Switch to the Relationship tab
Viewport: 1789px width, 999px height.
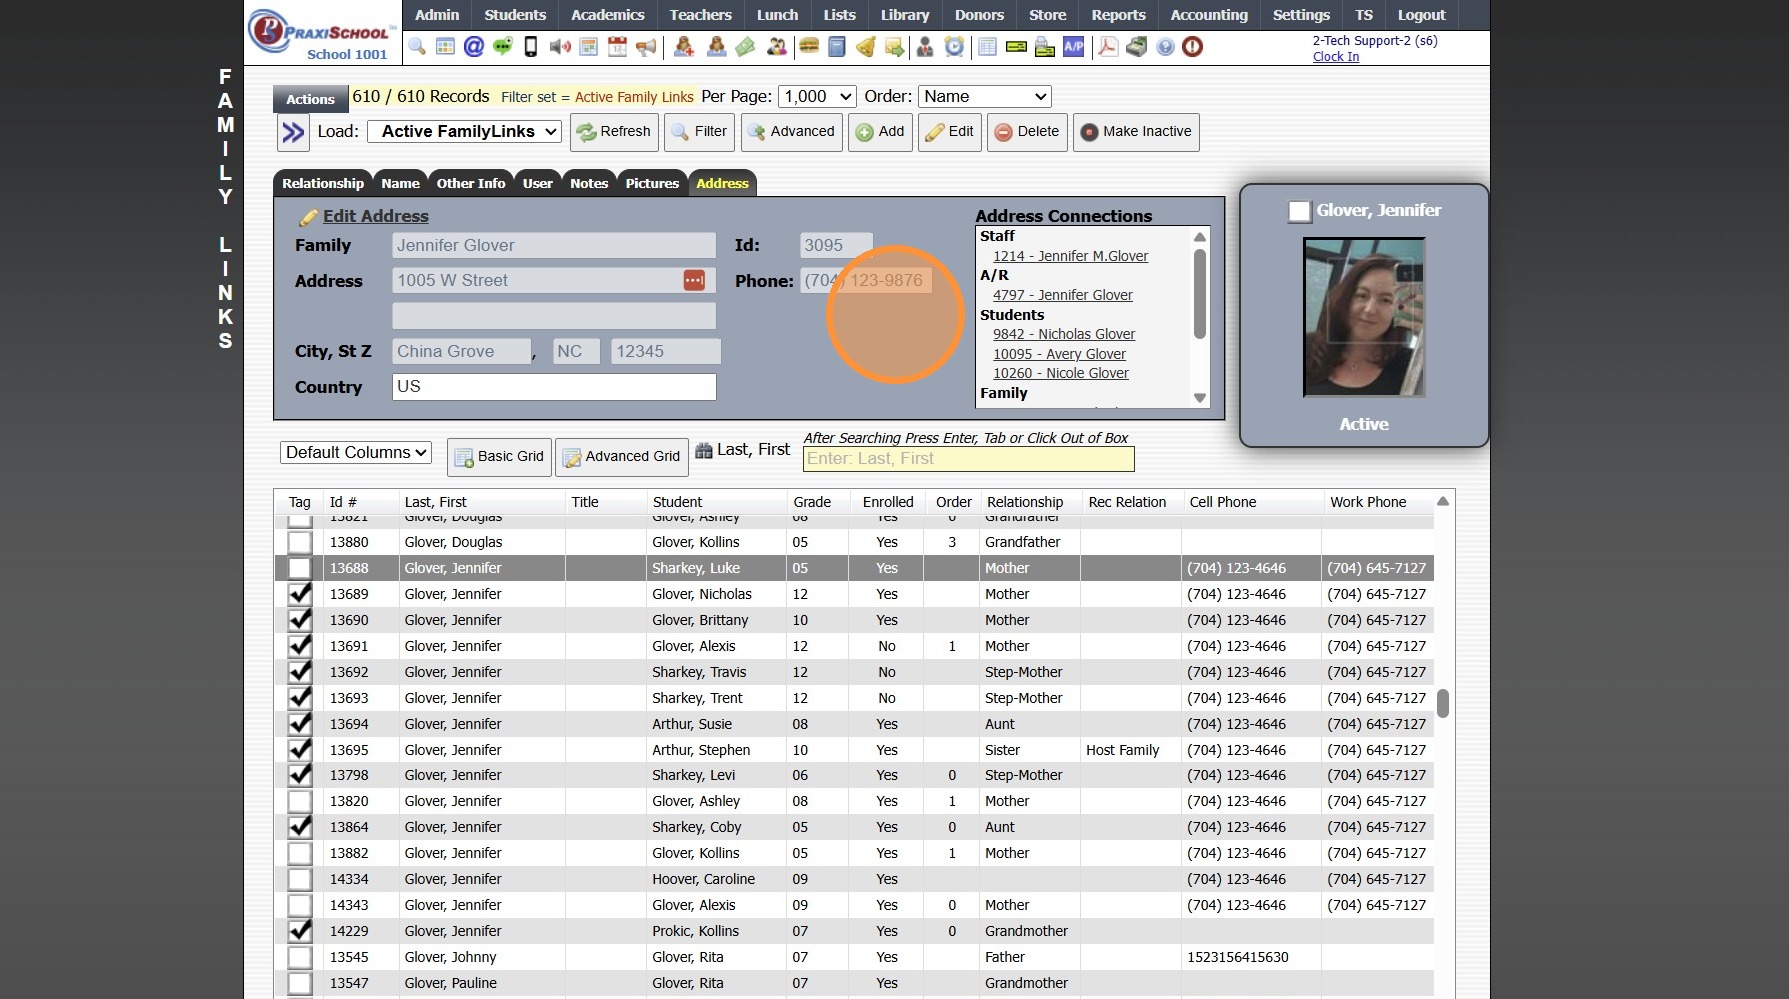(322, 184)
